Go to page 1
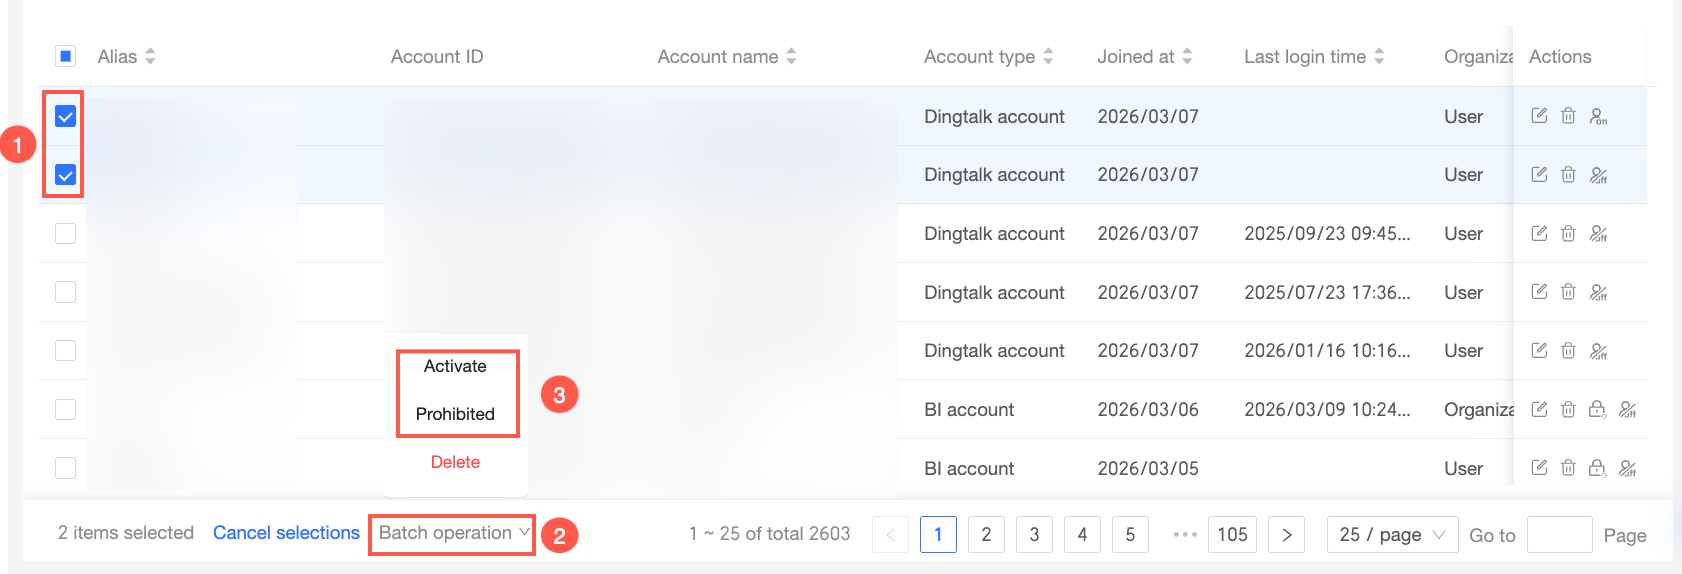This screenshot has width=1682, height=574. (938, 535)
